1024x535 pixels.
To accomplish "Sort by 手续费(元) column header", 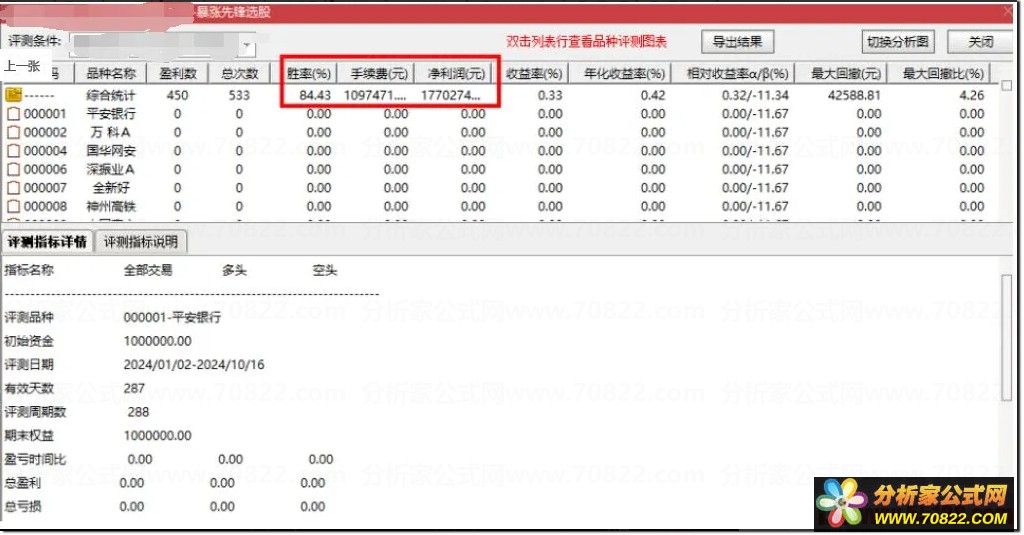I will 378,73.
